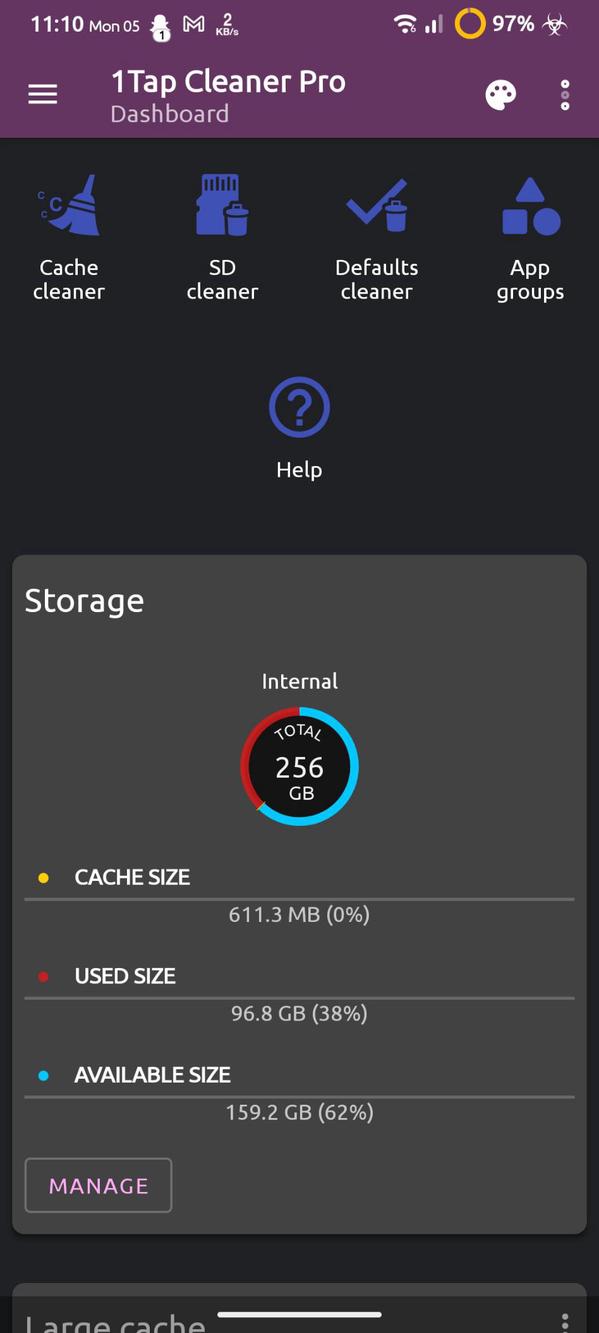Viewport: 599px width, 1333px height.
Task: Launch the Defaults cleaner
Action: point(376,230)
